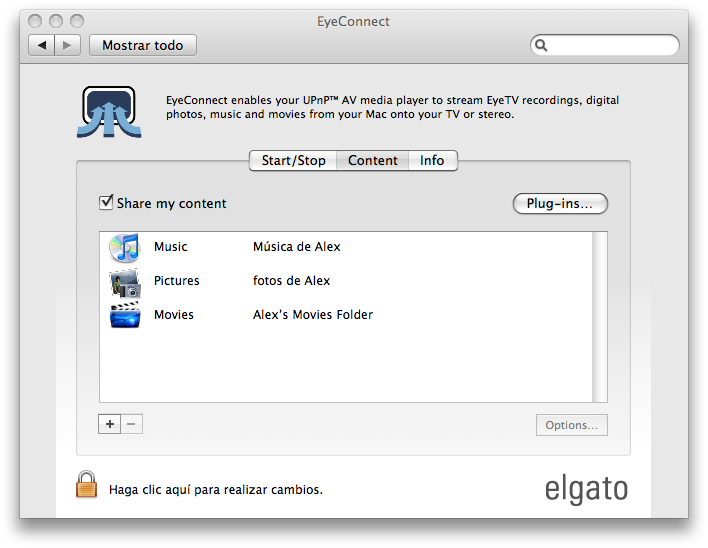Click the elgato logo
Viewport: 708px width, 548px height.
(586, 489)
